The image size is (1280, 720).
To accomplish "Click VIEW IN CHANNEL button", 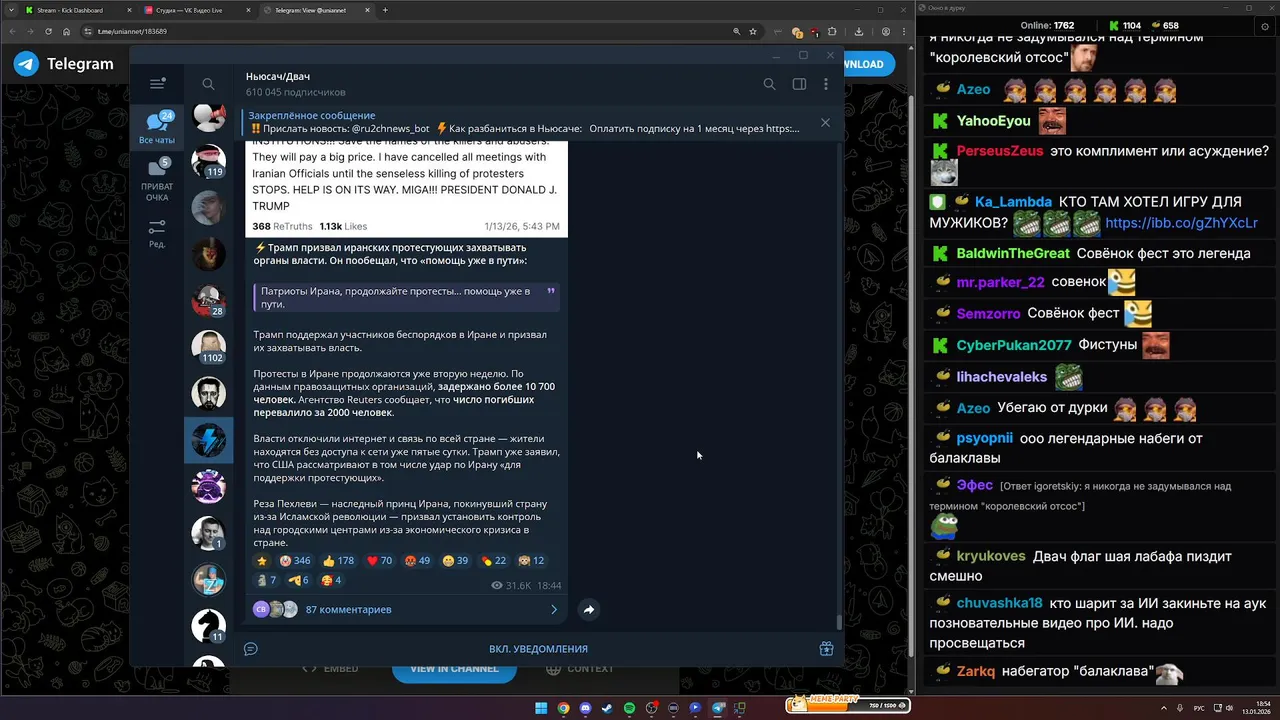I will [454, 669].
